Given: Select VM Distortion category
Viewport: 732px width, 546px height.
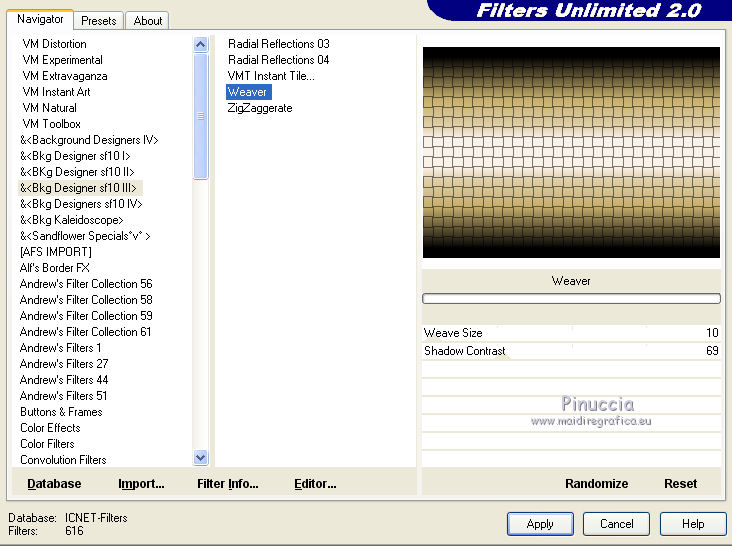Looking at the screenshot, I should point(55,44).
